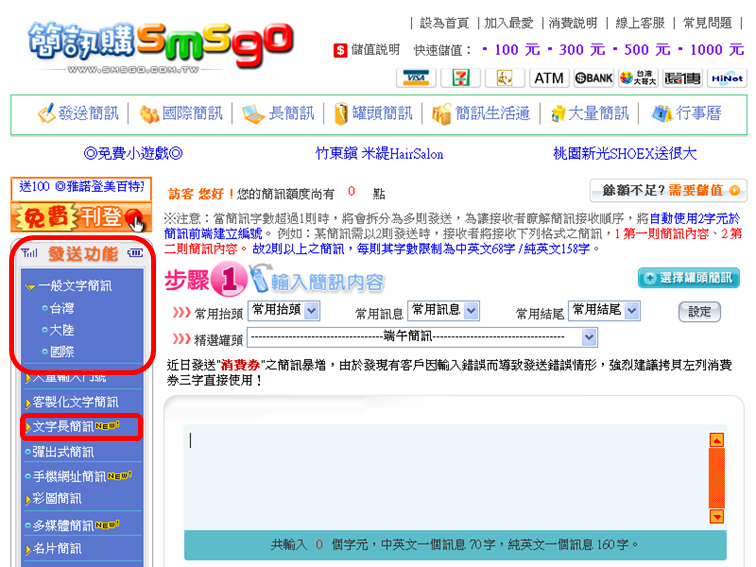The image size is (756, 567).
Task: Click the Taiwan Mobile (台灣大哥大) payment icon
Action: [638, 78]
